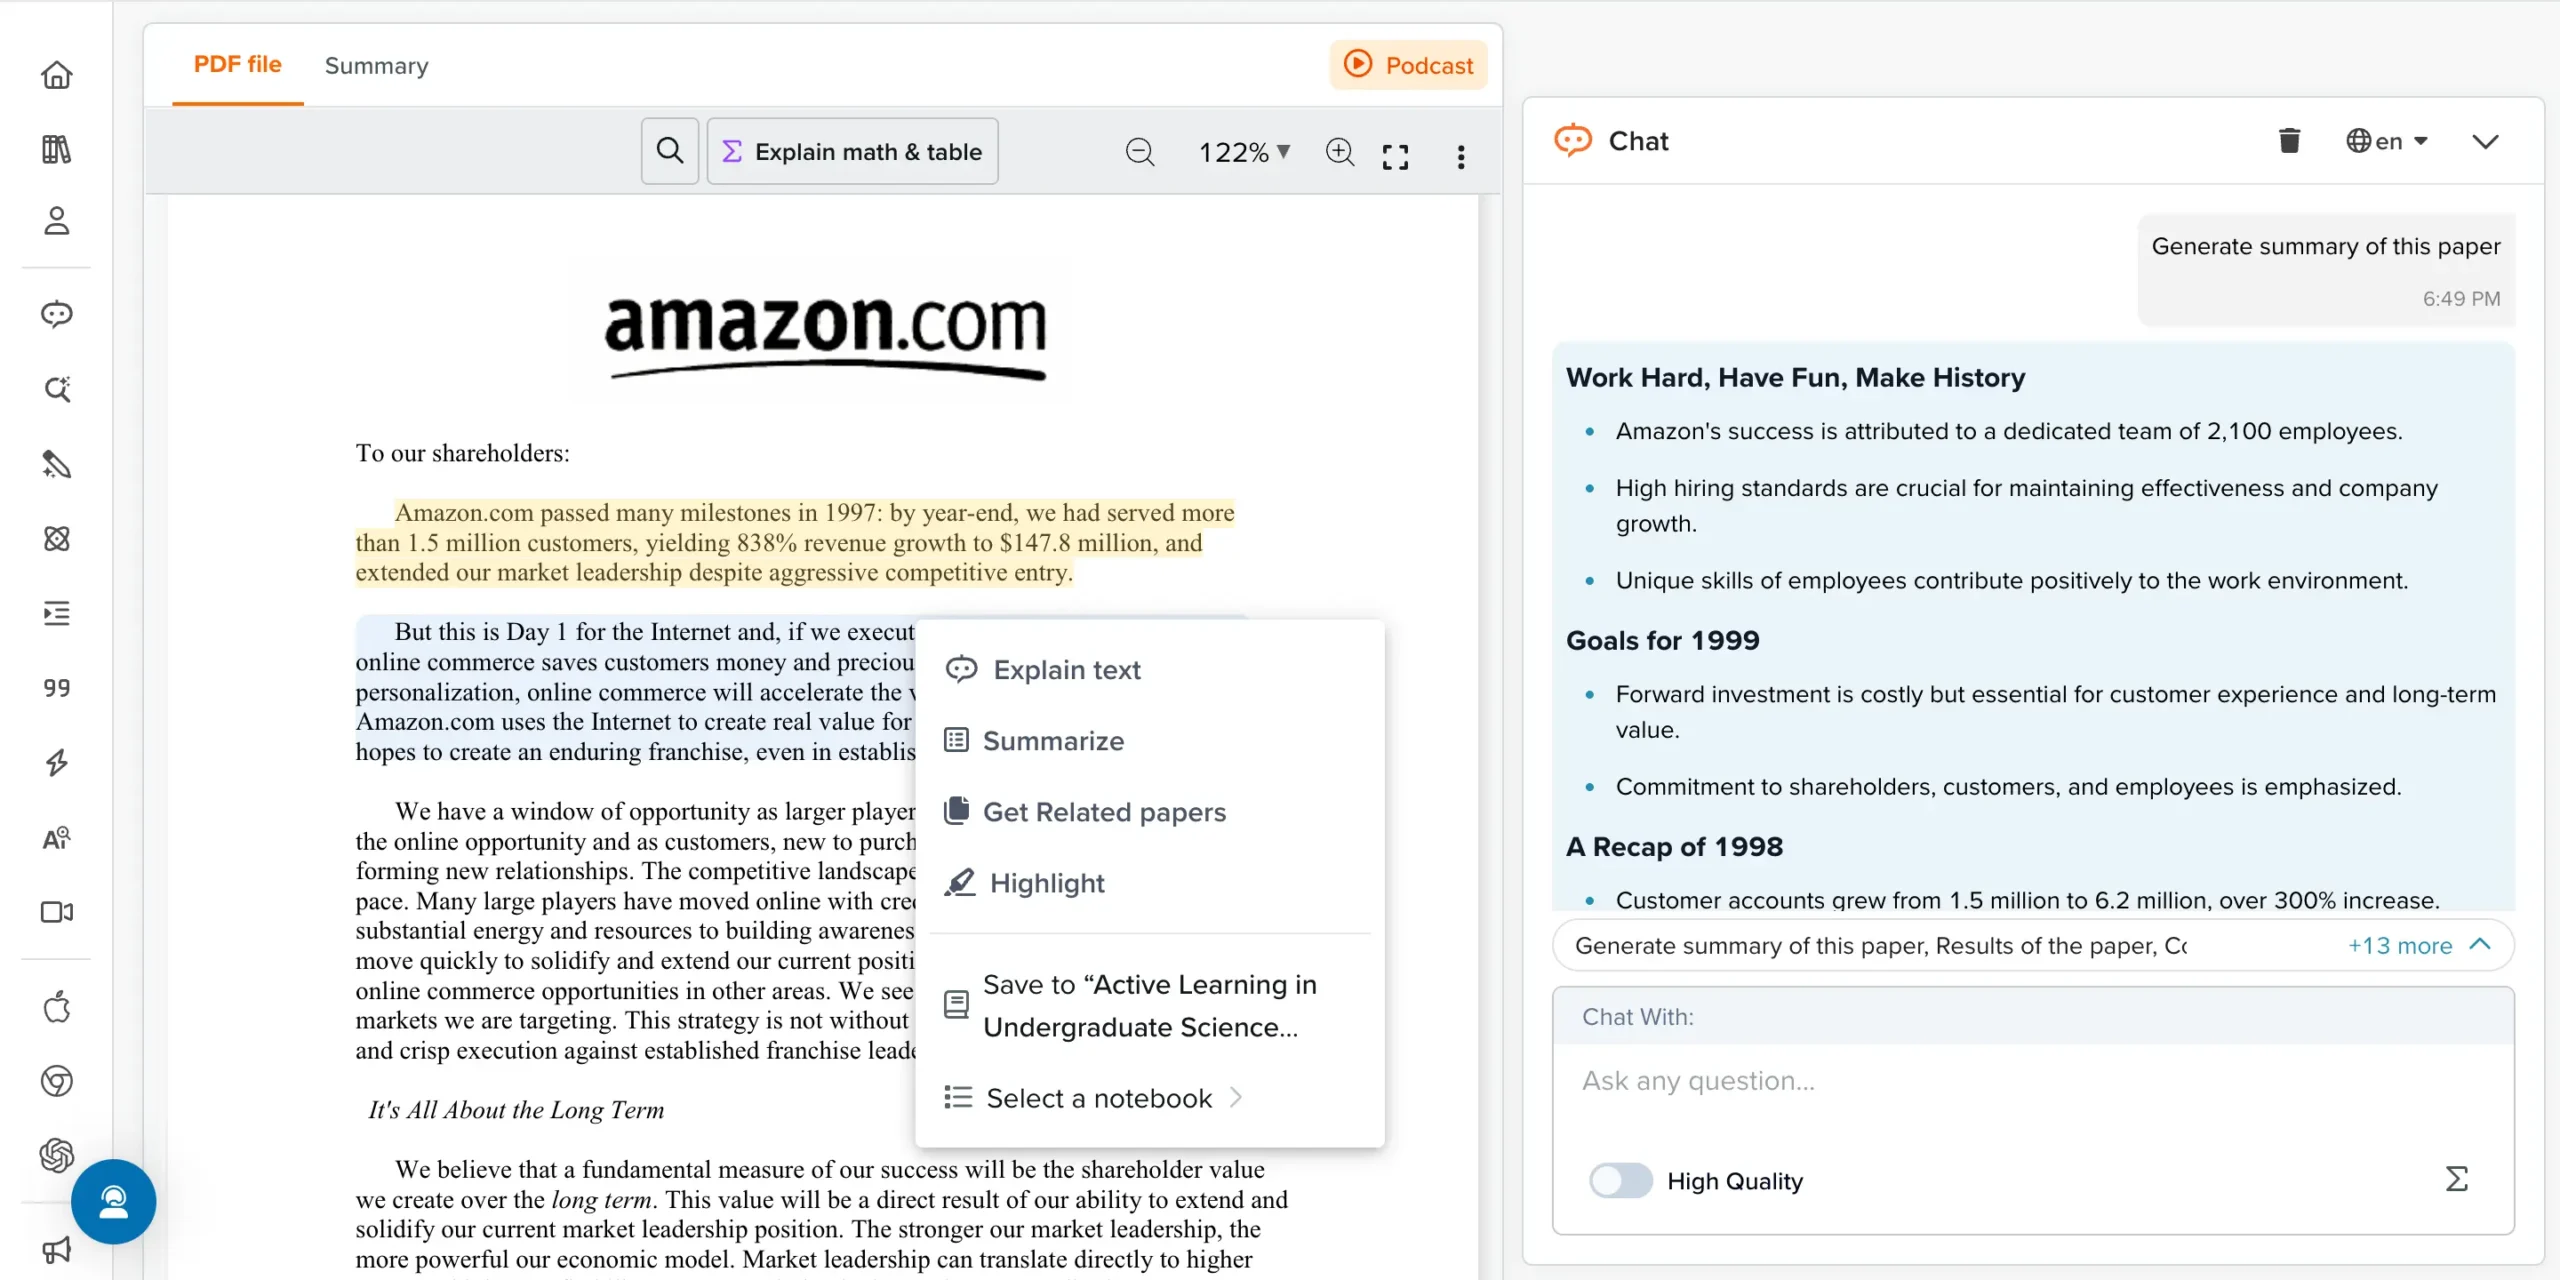Click the Podcast button
The image size is (2560, 1280).
point(1408,65)
